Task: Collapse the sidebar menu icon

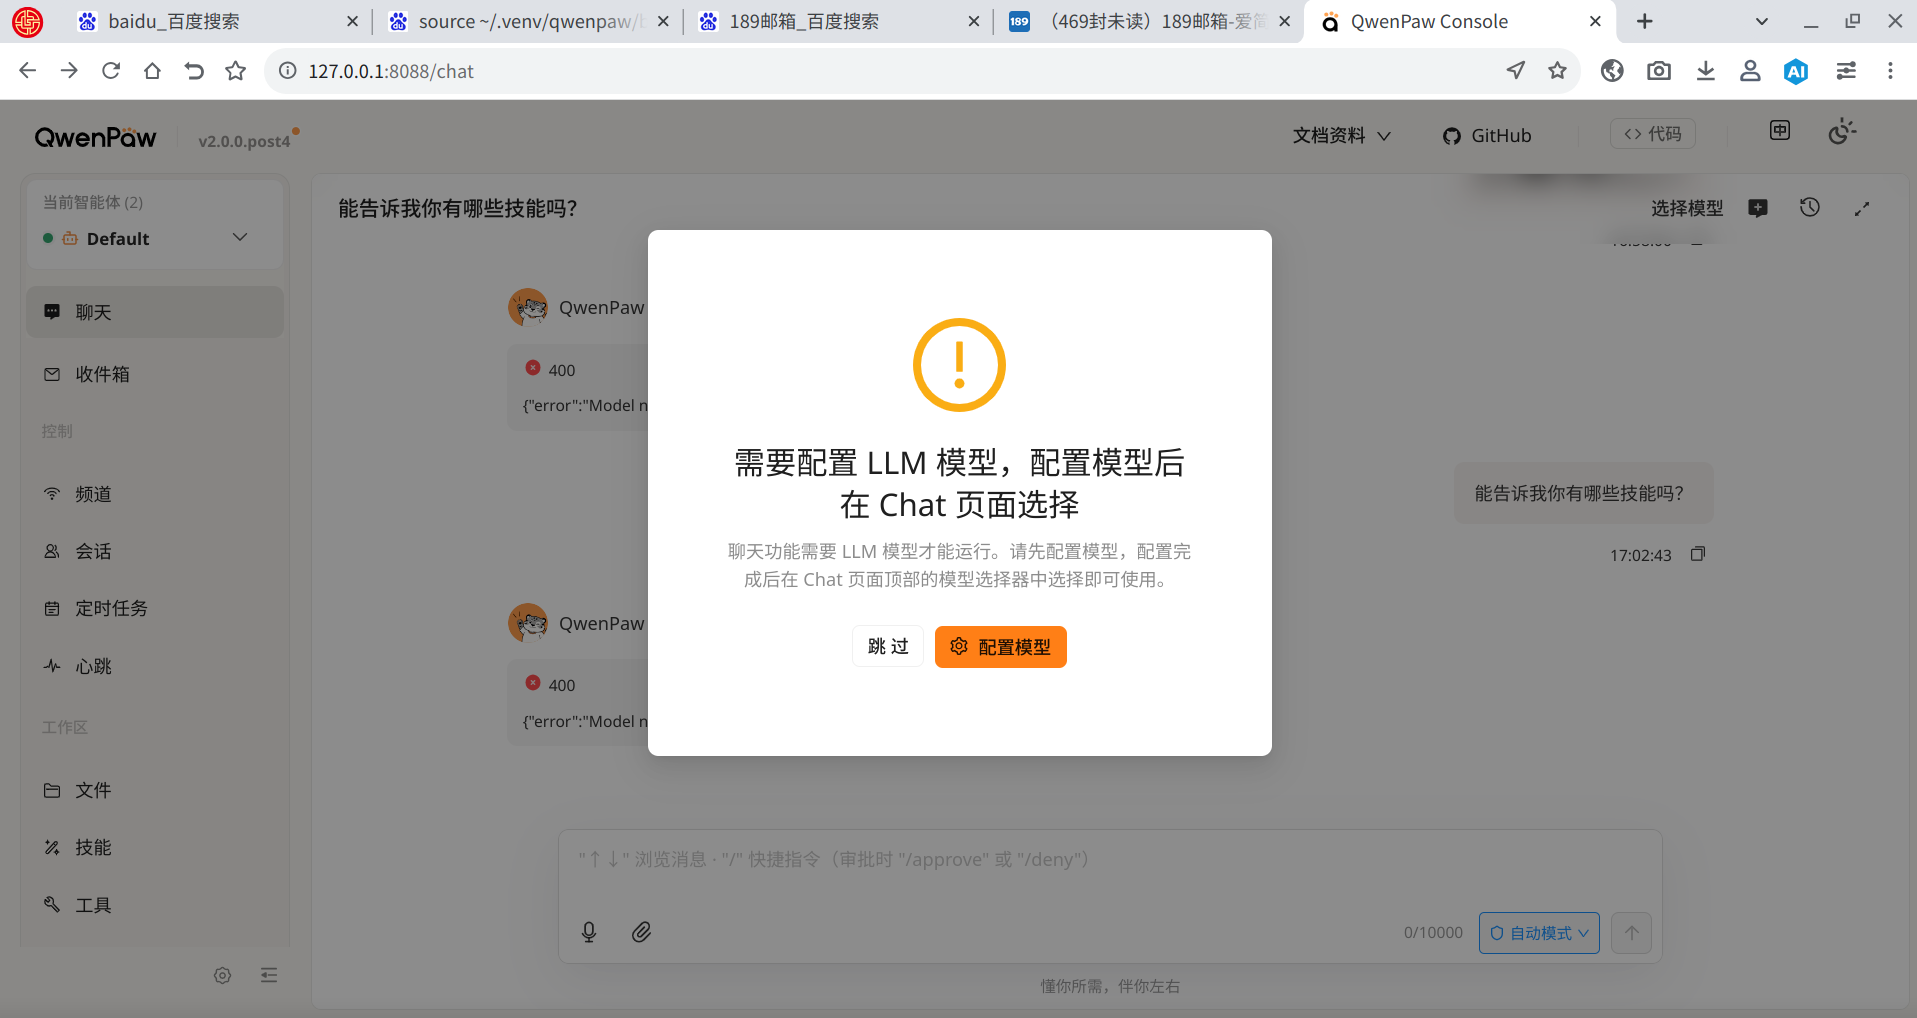Action: click(269, 975)
